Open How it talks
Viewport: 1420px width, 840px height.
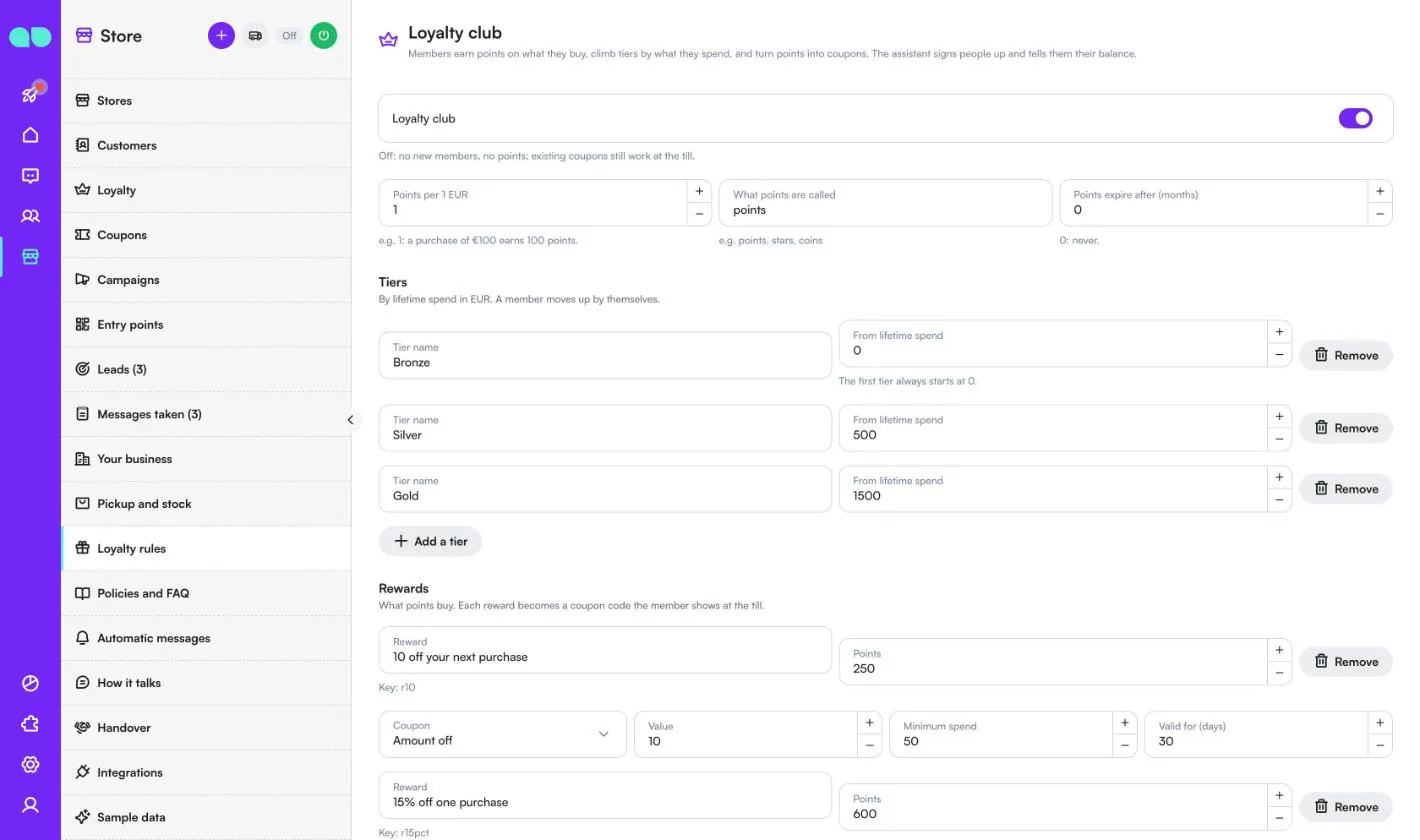coord(206,683)
